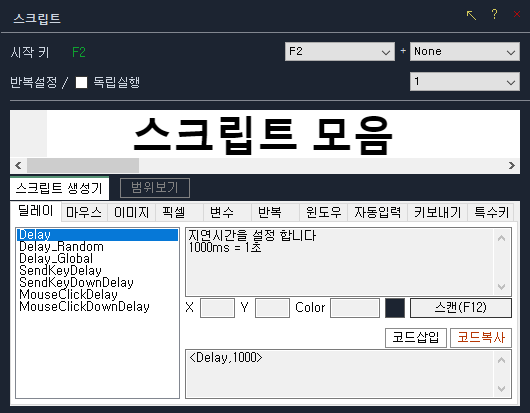Click up arrow of description box scrollbar

(502, 238)
